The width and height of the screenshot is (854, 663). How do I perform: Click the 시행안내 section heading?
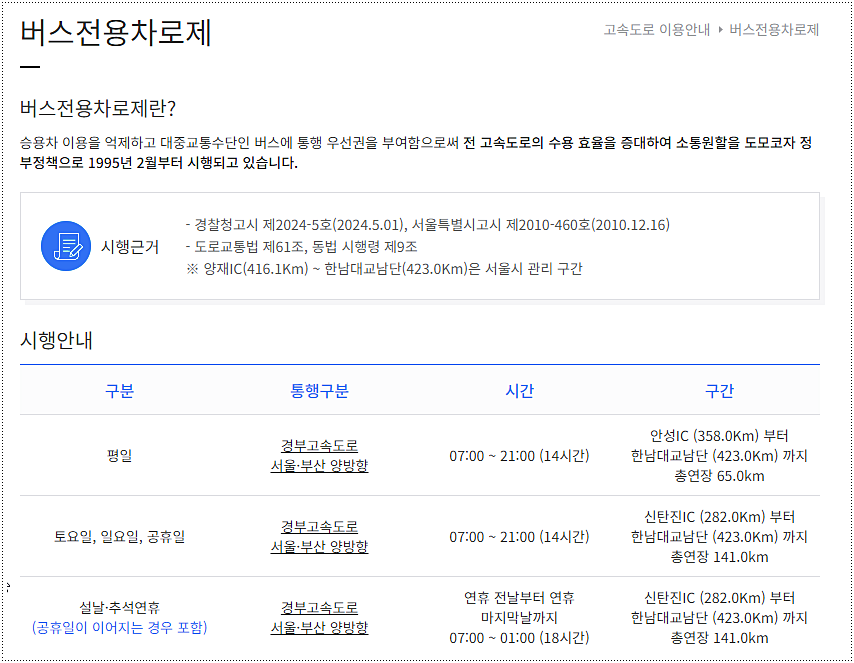click(56, 340)
